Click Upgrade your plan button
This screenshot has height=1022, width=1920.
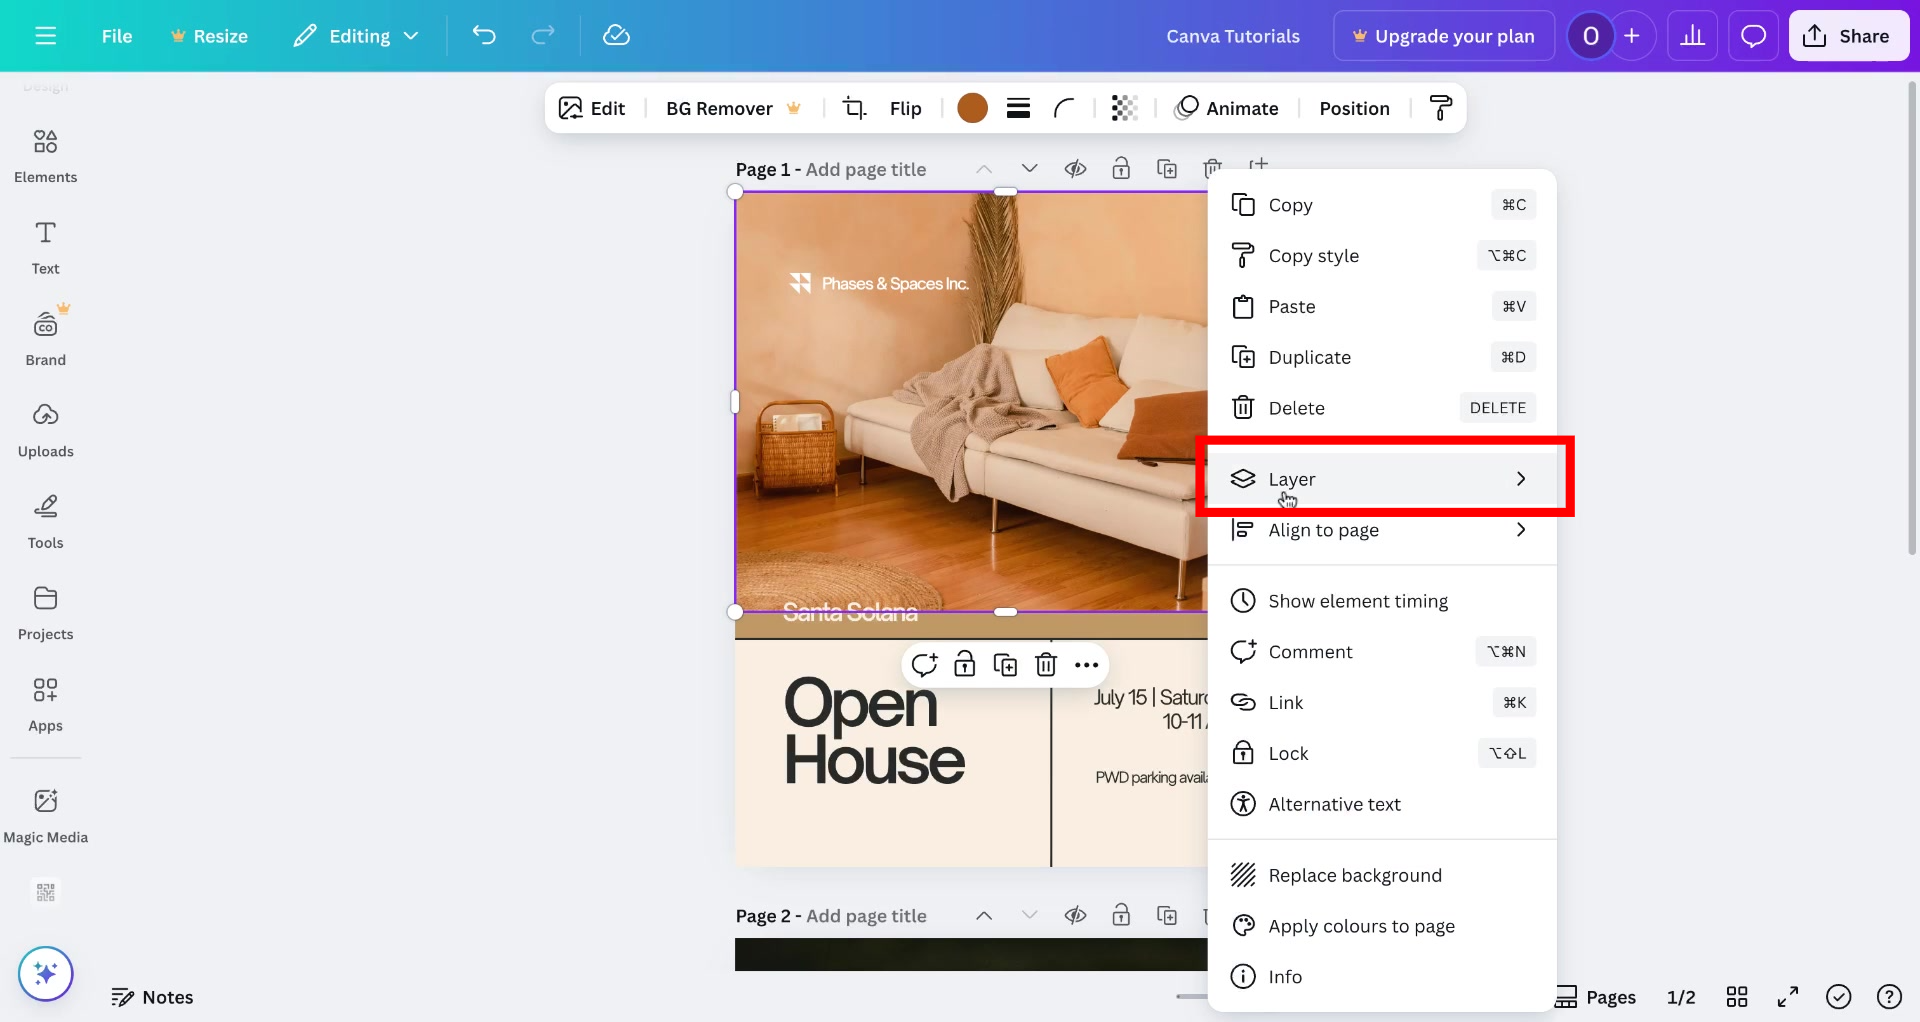(x=1444, y=35)
